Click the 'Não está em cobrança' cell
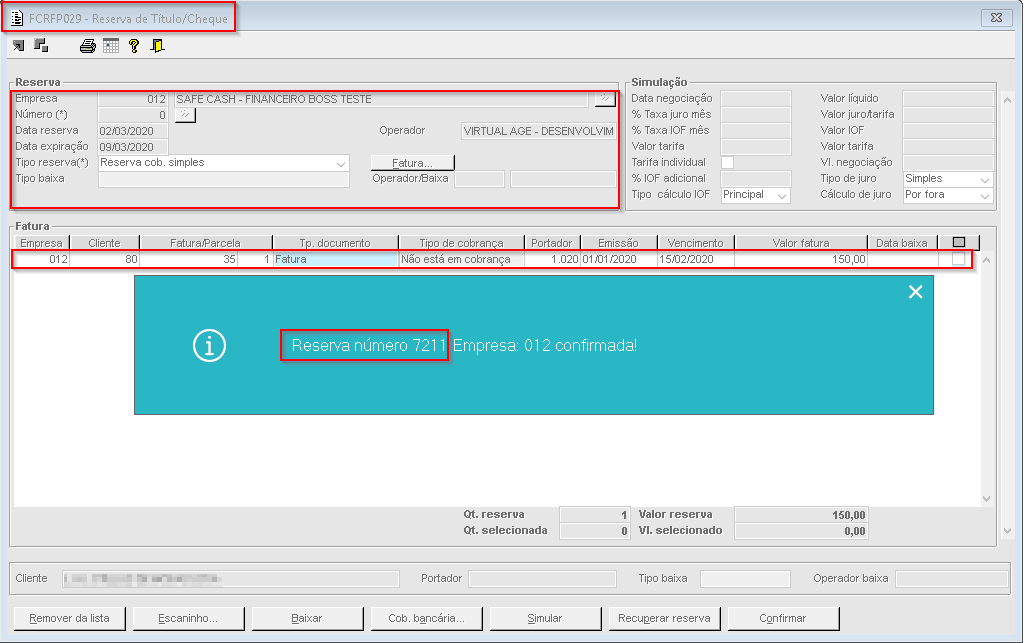The width and height of the screenshot is (1025, 643). click(462, 259)
